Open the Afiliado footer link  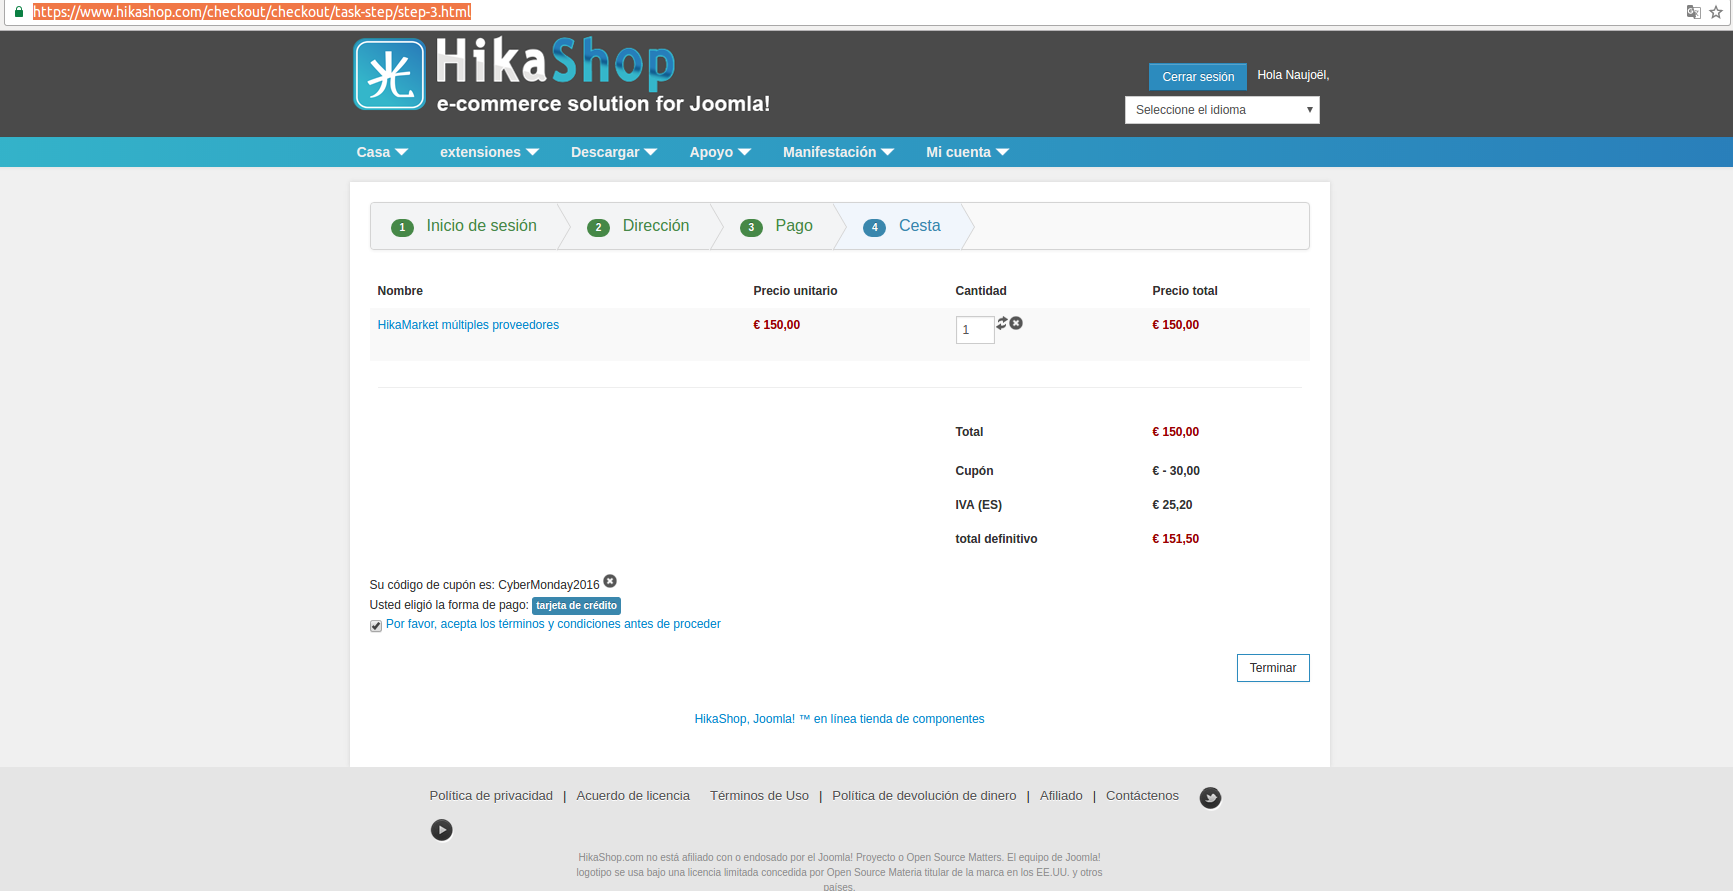pyautogui.click(x=1061, y=796)
